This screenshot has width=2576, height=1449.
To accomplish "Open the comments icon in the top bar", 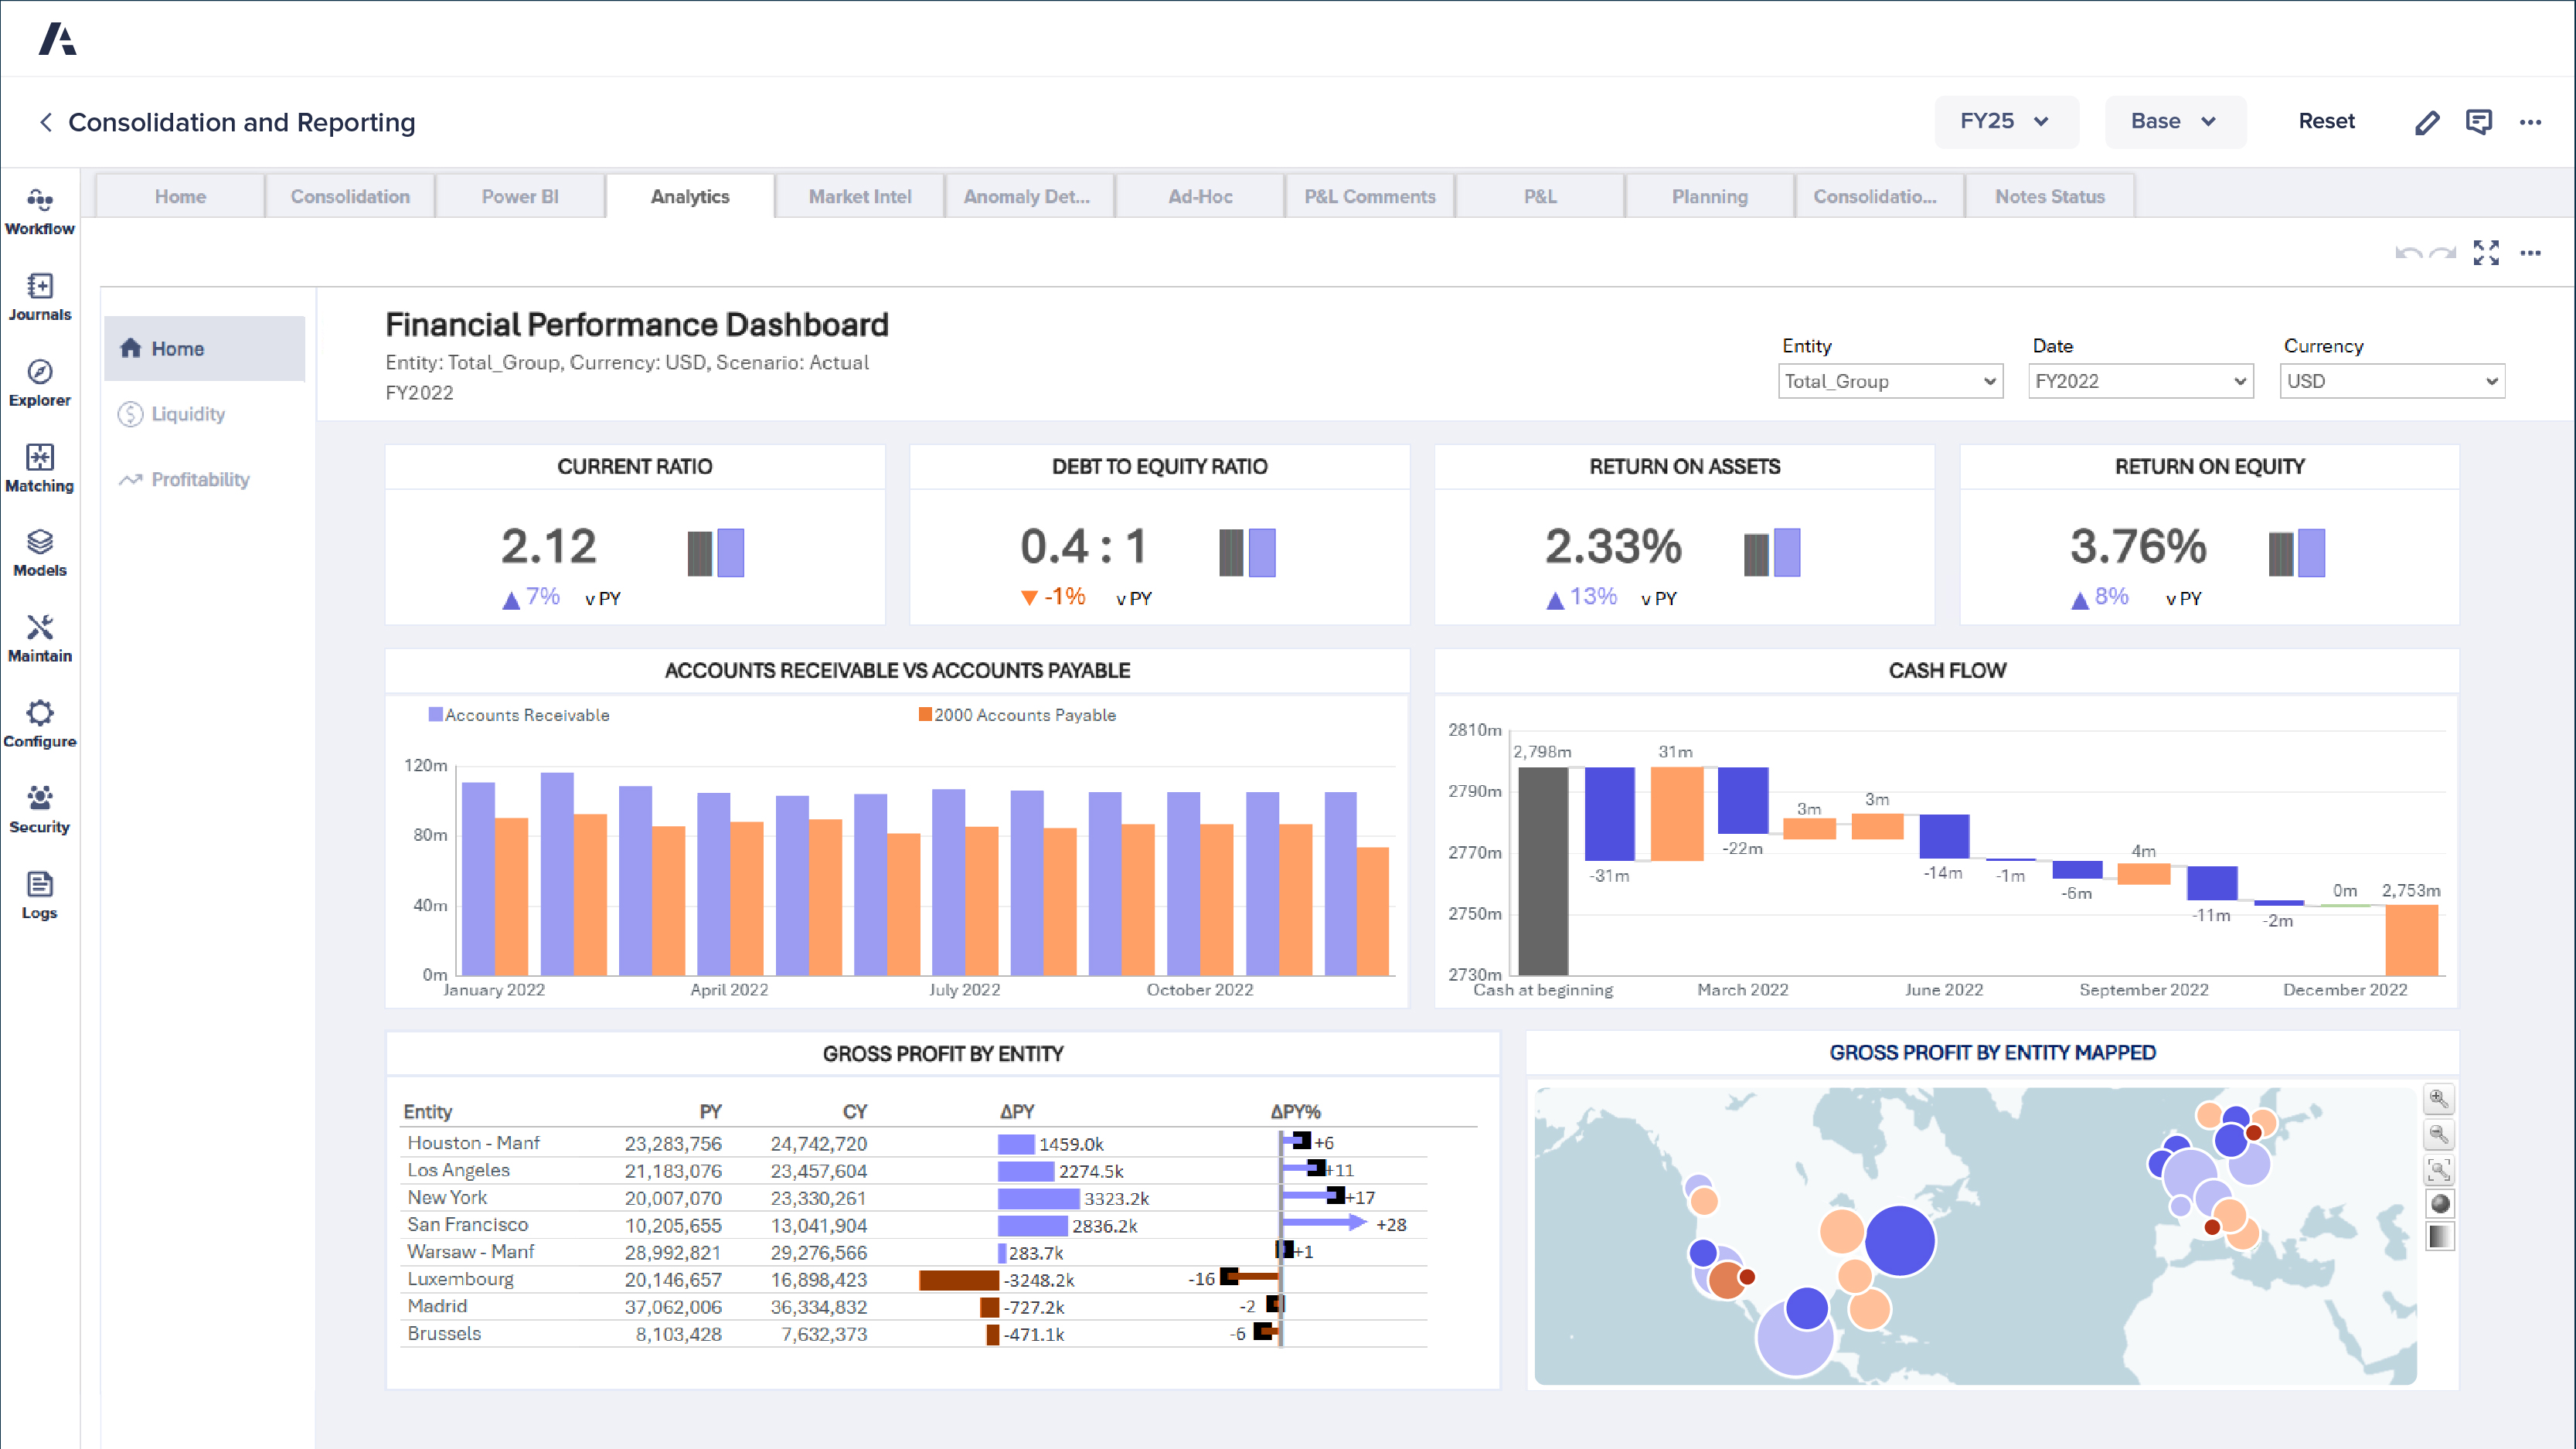I will (x=2479, y=121).
